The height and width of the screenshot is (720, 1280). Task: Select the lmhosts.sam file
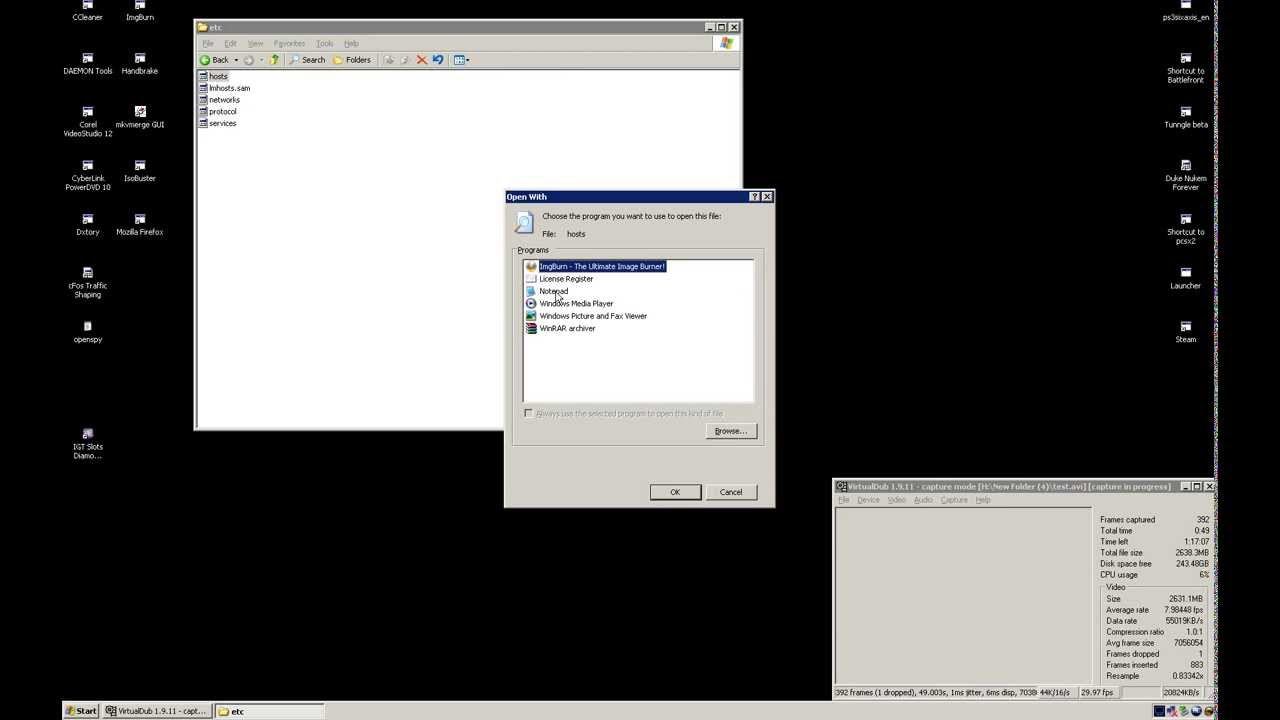point(224,88)
